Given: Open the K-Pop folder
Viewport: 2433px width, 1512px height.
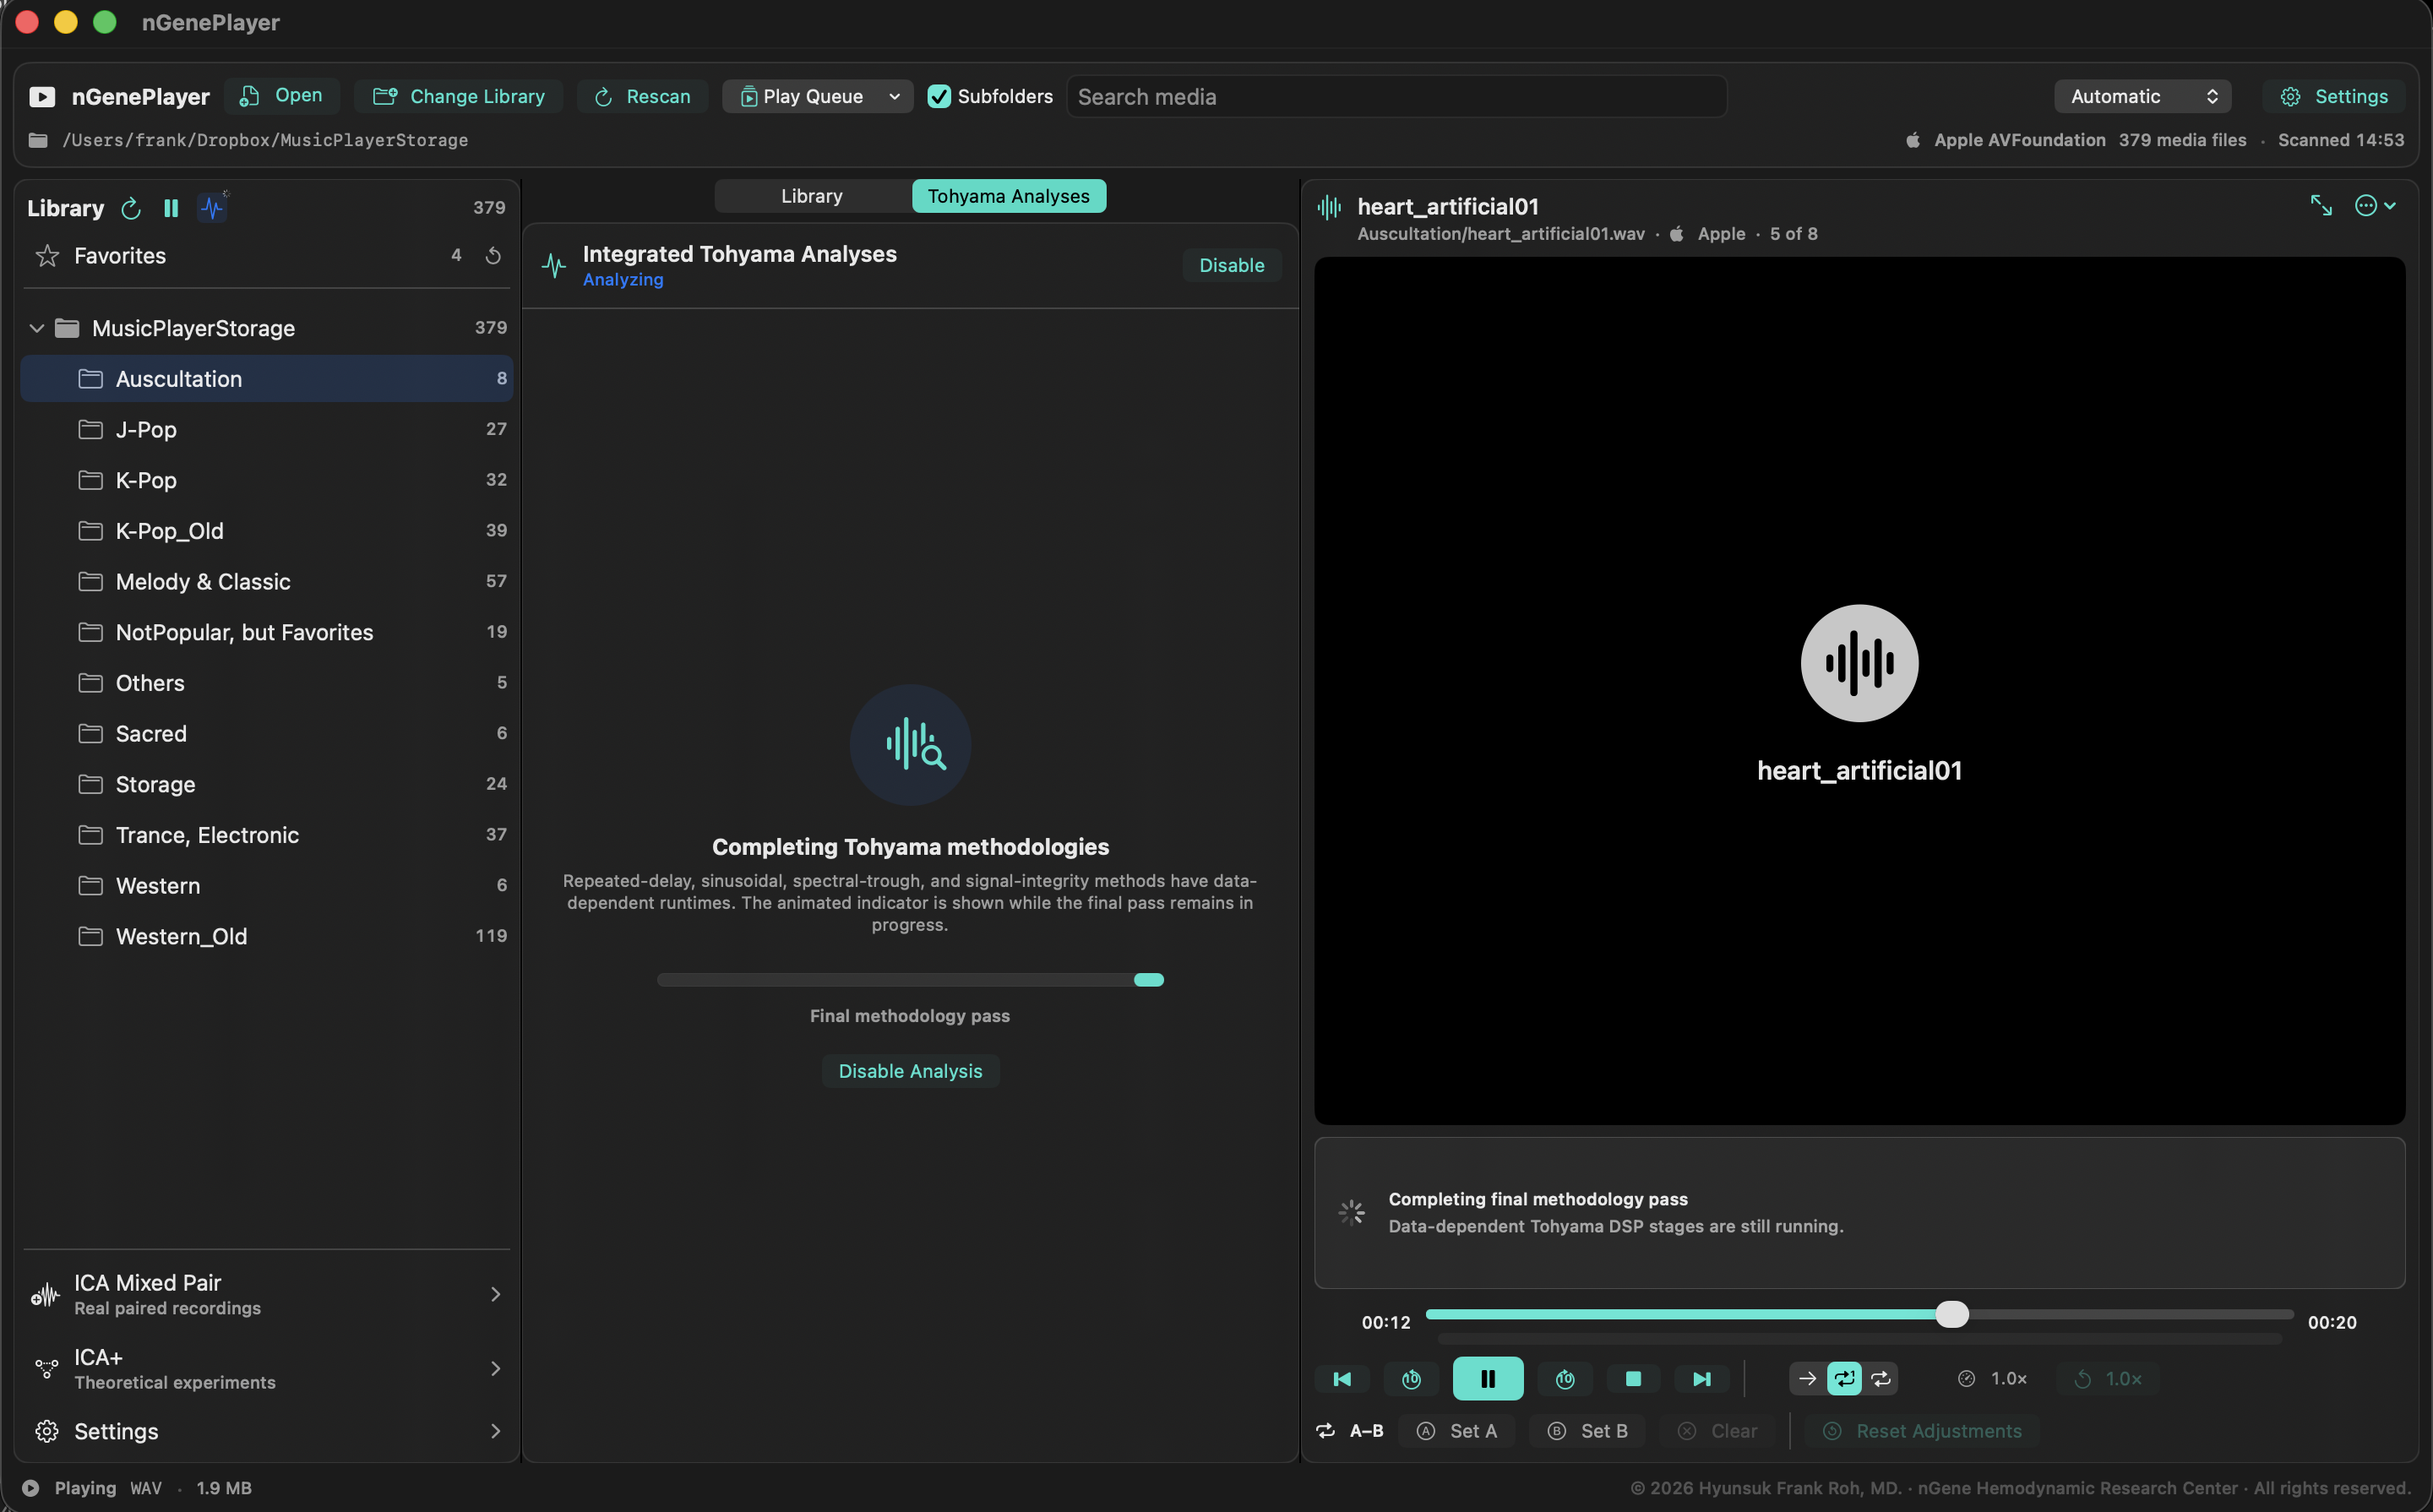Looking at the screenshot, I should coord(267,480).
